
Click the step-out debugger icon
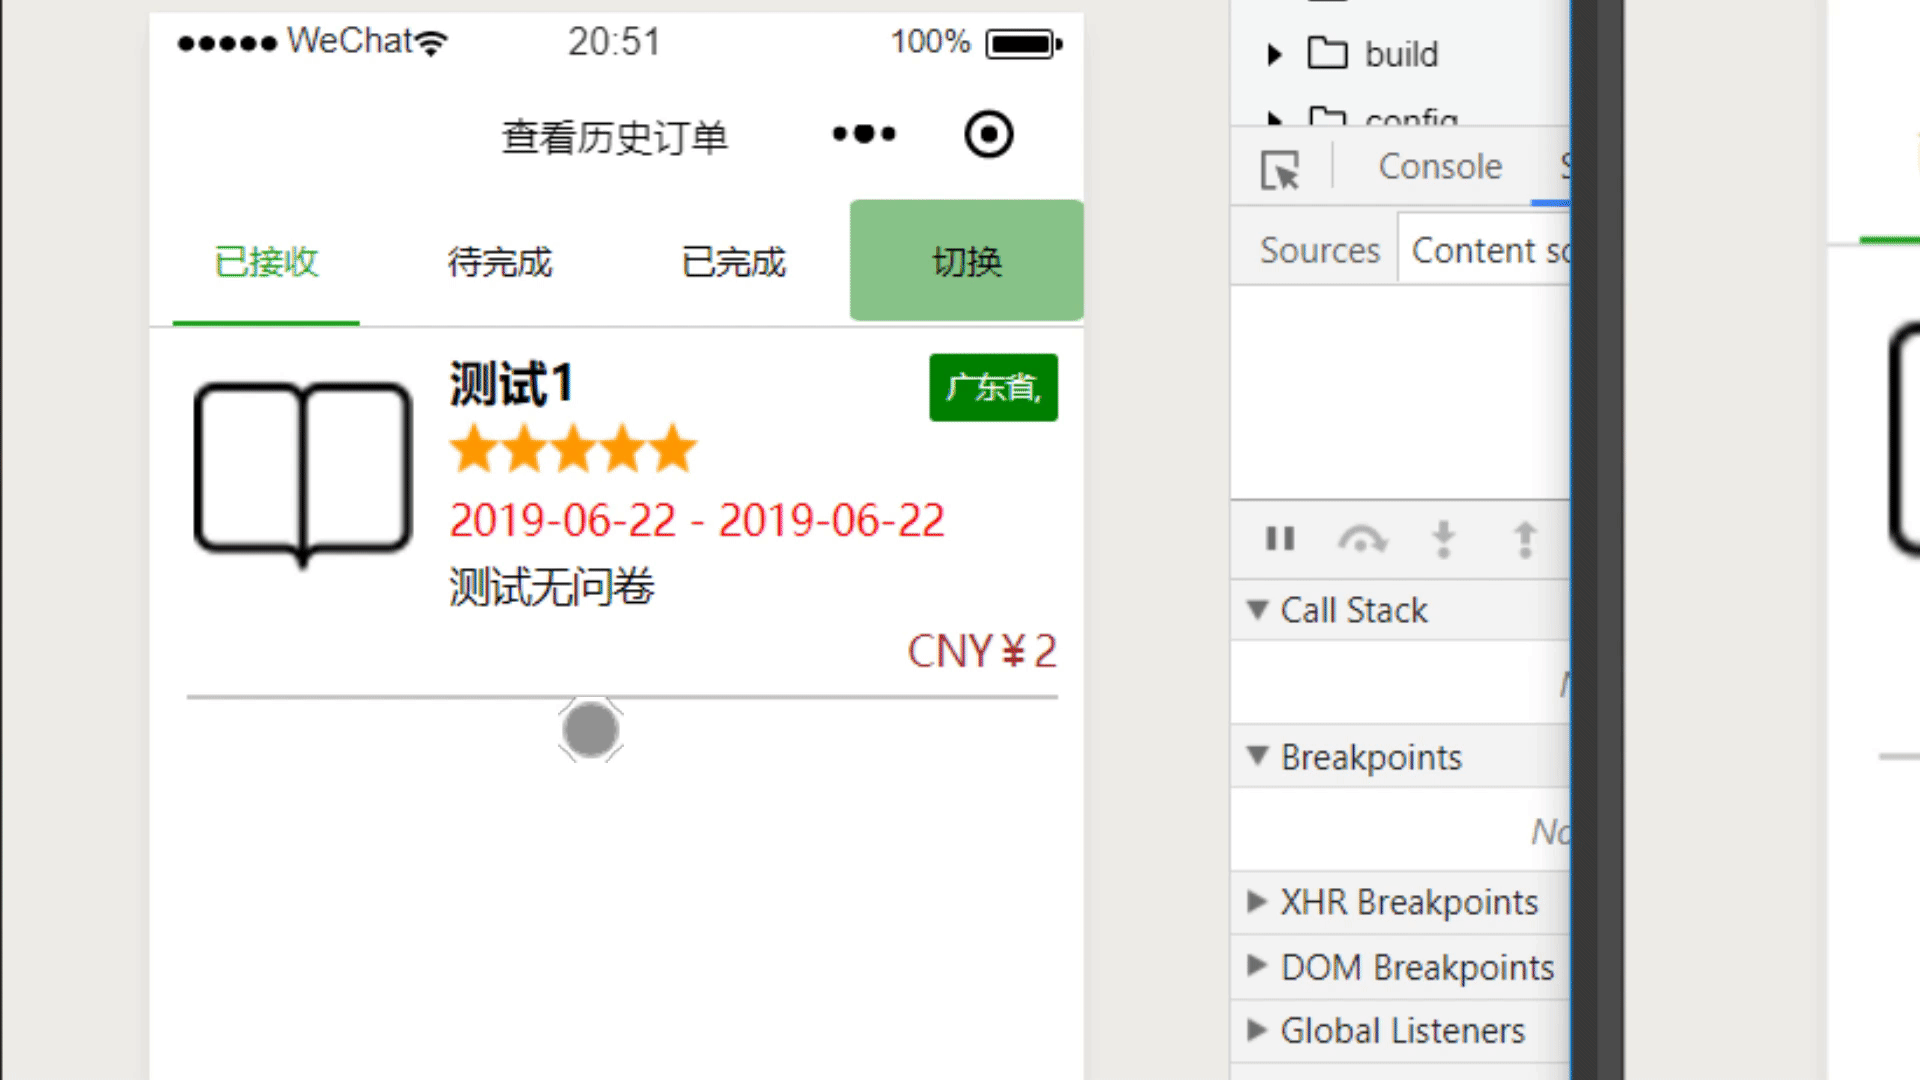pyautogui.click(x=1524, y=539)
